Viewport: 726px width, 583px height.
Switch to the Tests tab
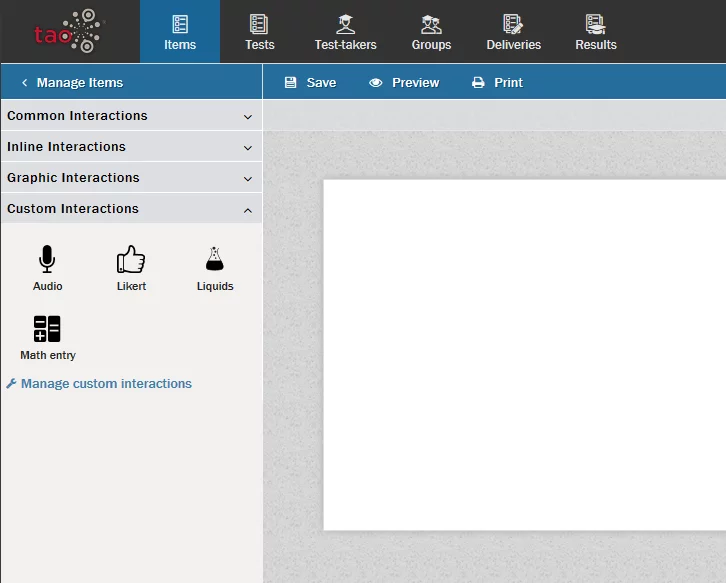point(260,32)
